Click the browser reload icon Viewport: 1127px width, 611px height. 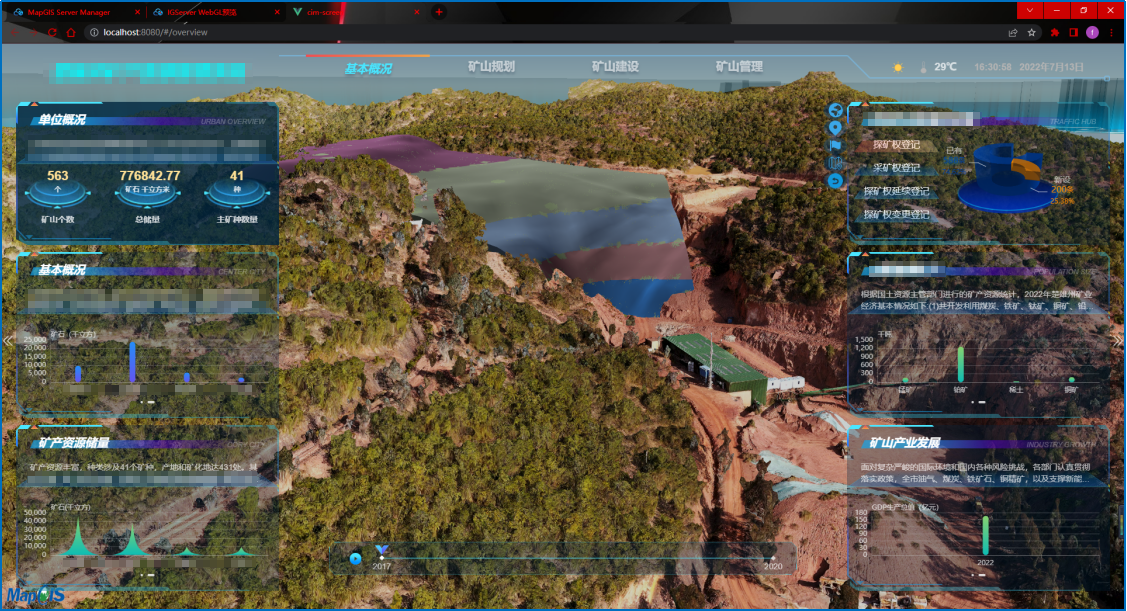pos(52,32)
